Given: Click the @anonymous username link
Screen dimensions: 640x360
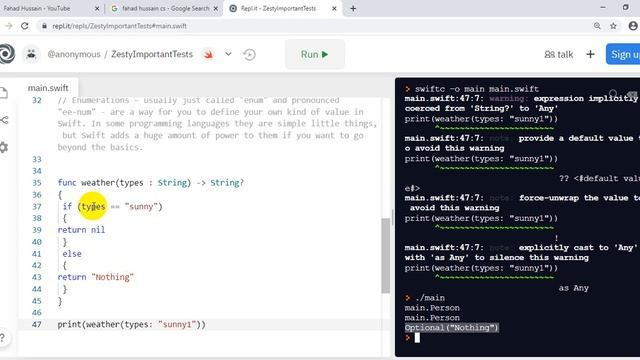Looking at the screenshot, I should pyautogui.click(x=73, y=54).
